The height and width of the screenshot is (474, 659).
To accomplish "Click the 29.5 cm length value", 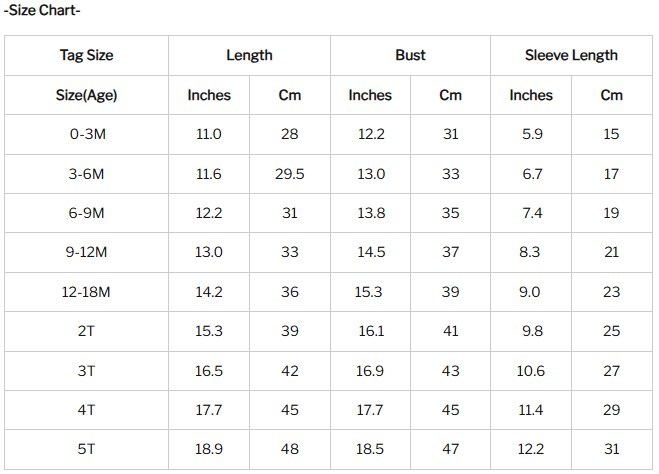I will (x=290, y=174).
